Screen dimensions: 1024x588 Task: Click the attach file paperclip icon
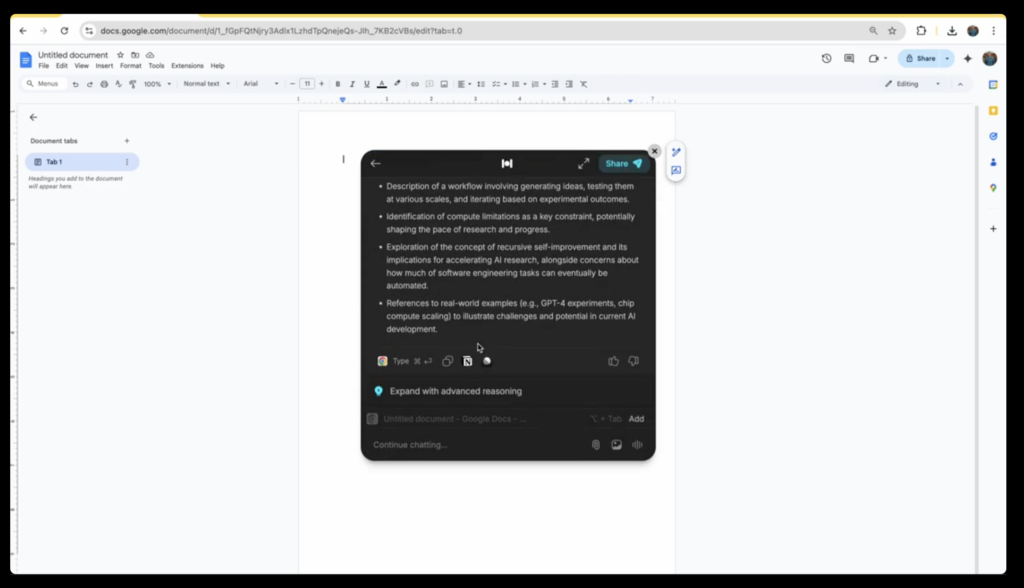(596, 445)
